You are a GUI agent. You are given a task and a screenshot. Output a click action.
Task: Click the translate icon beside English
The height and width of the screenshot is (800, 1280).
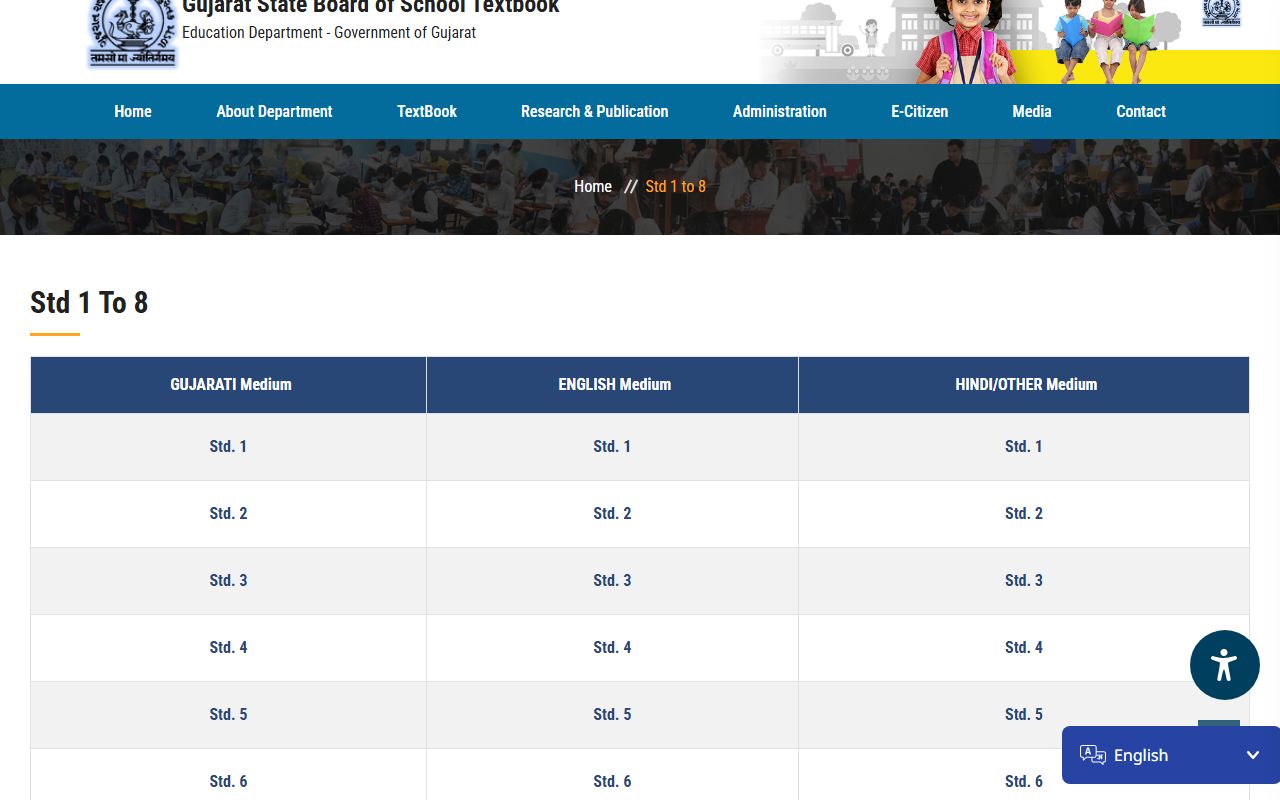point(1093,755)
